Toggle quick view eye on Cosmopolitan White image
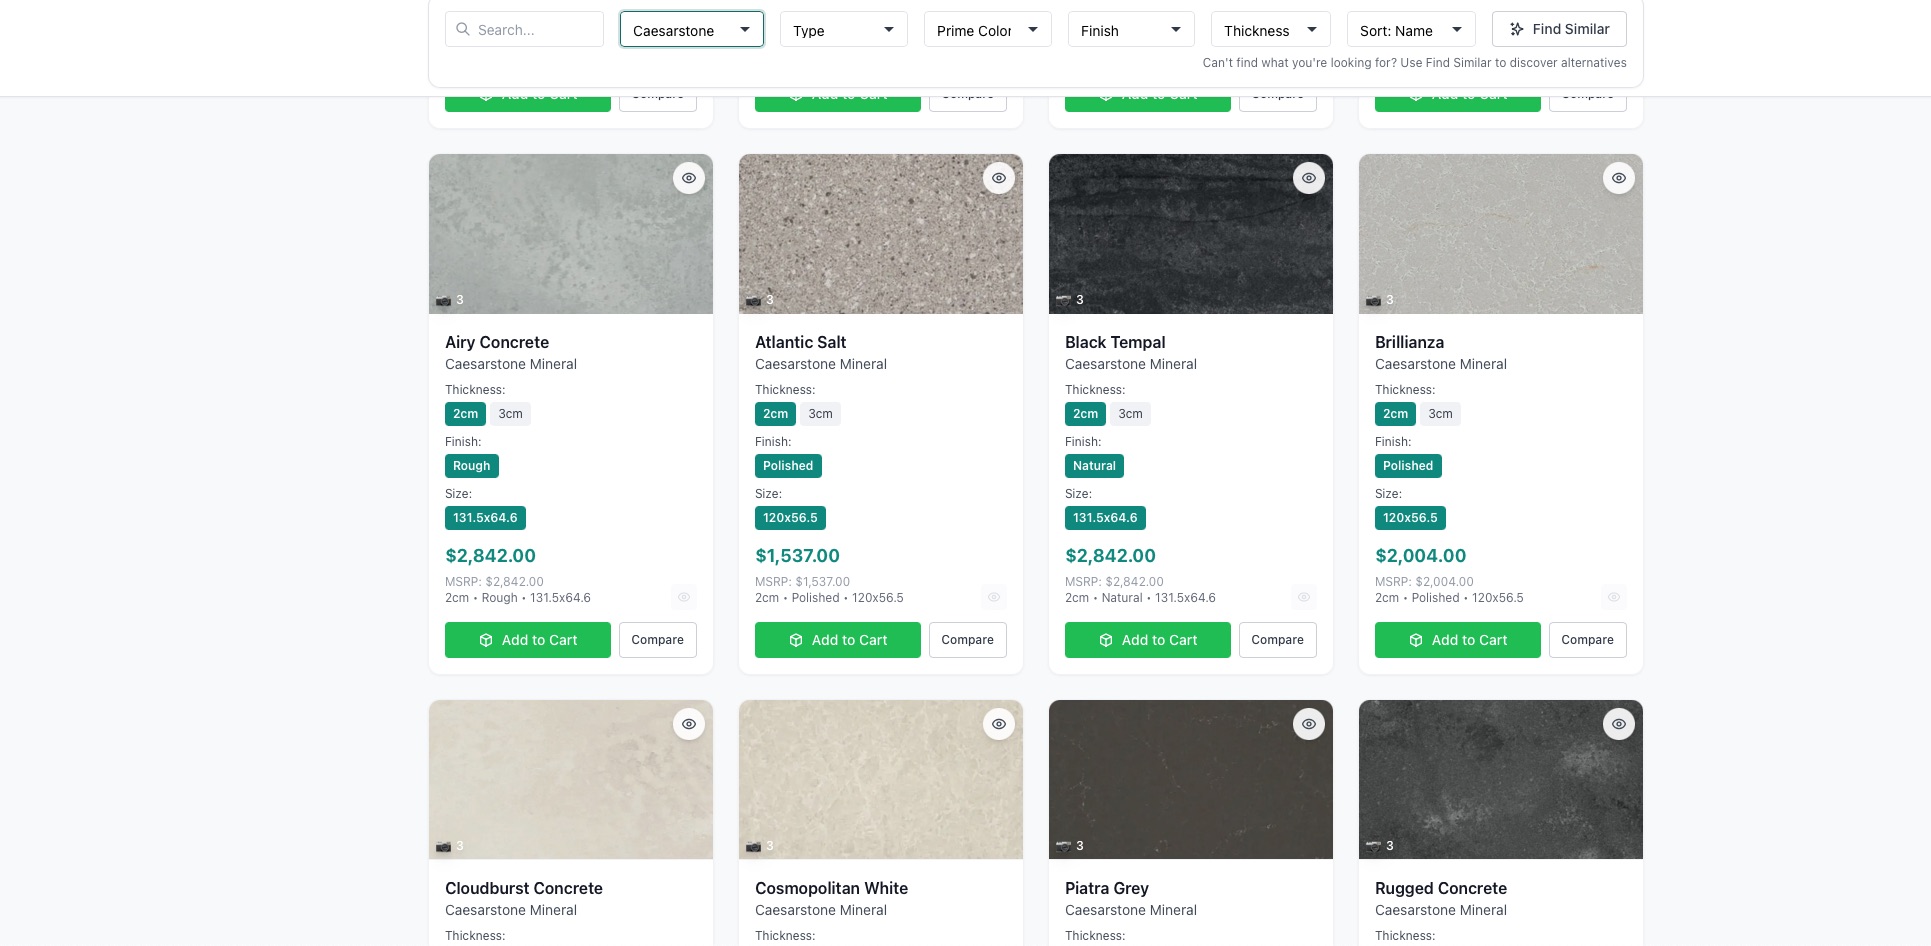Viewport: 1931px width, 946px height. [x=999, y=724]
